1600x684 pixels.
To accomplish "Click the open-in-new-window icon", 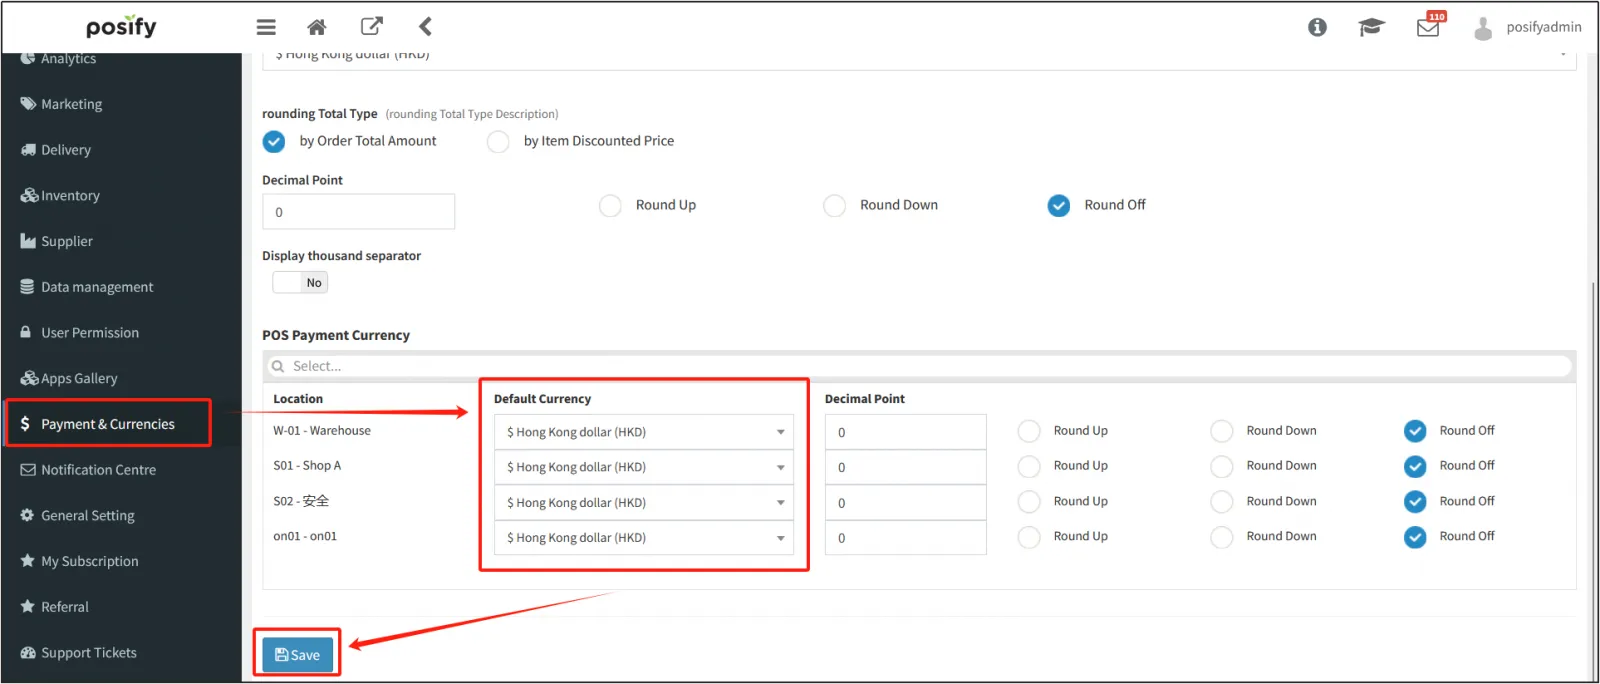I will [371, 26].
